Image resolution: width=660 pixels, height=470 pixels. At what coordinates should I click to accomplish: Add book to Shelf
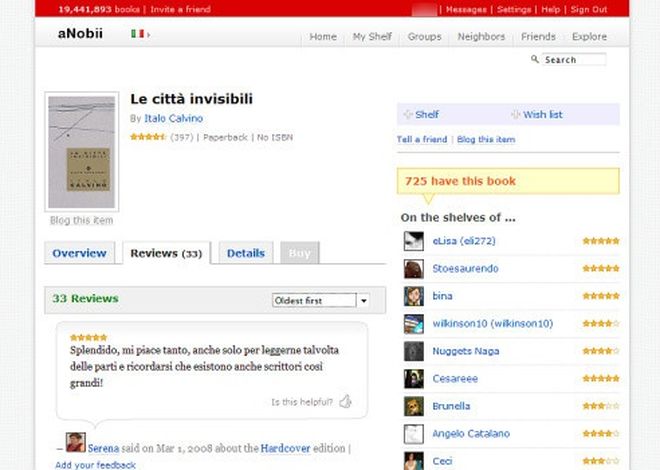(427, 114)
